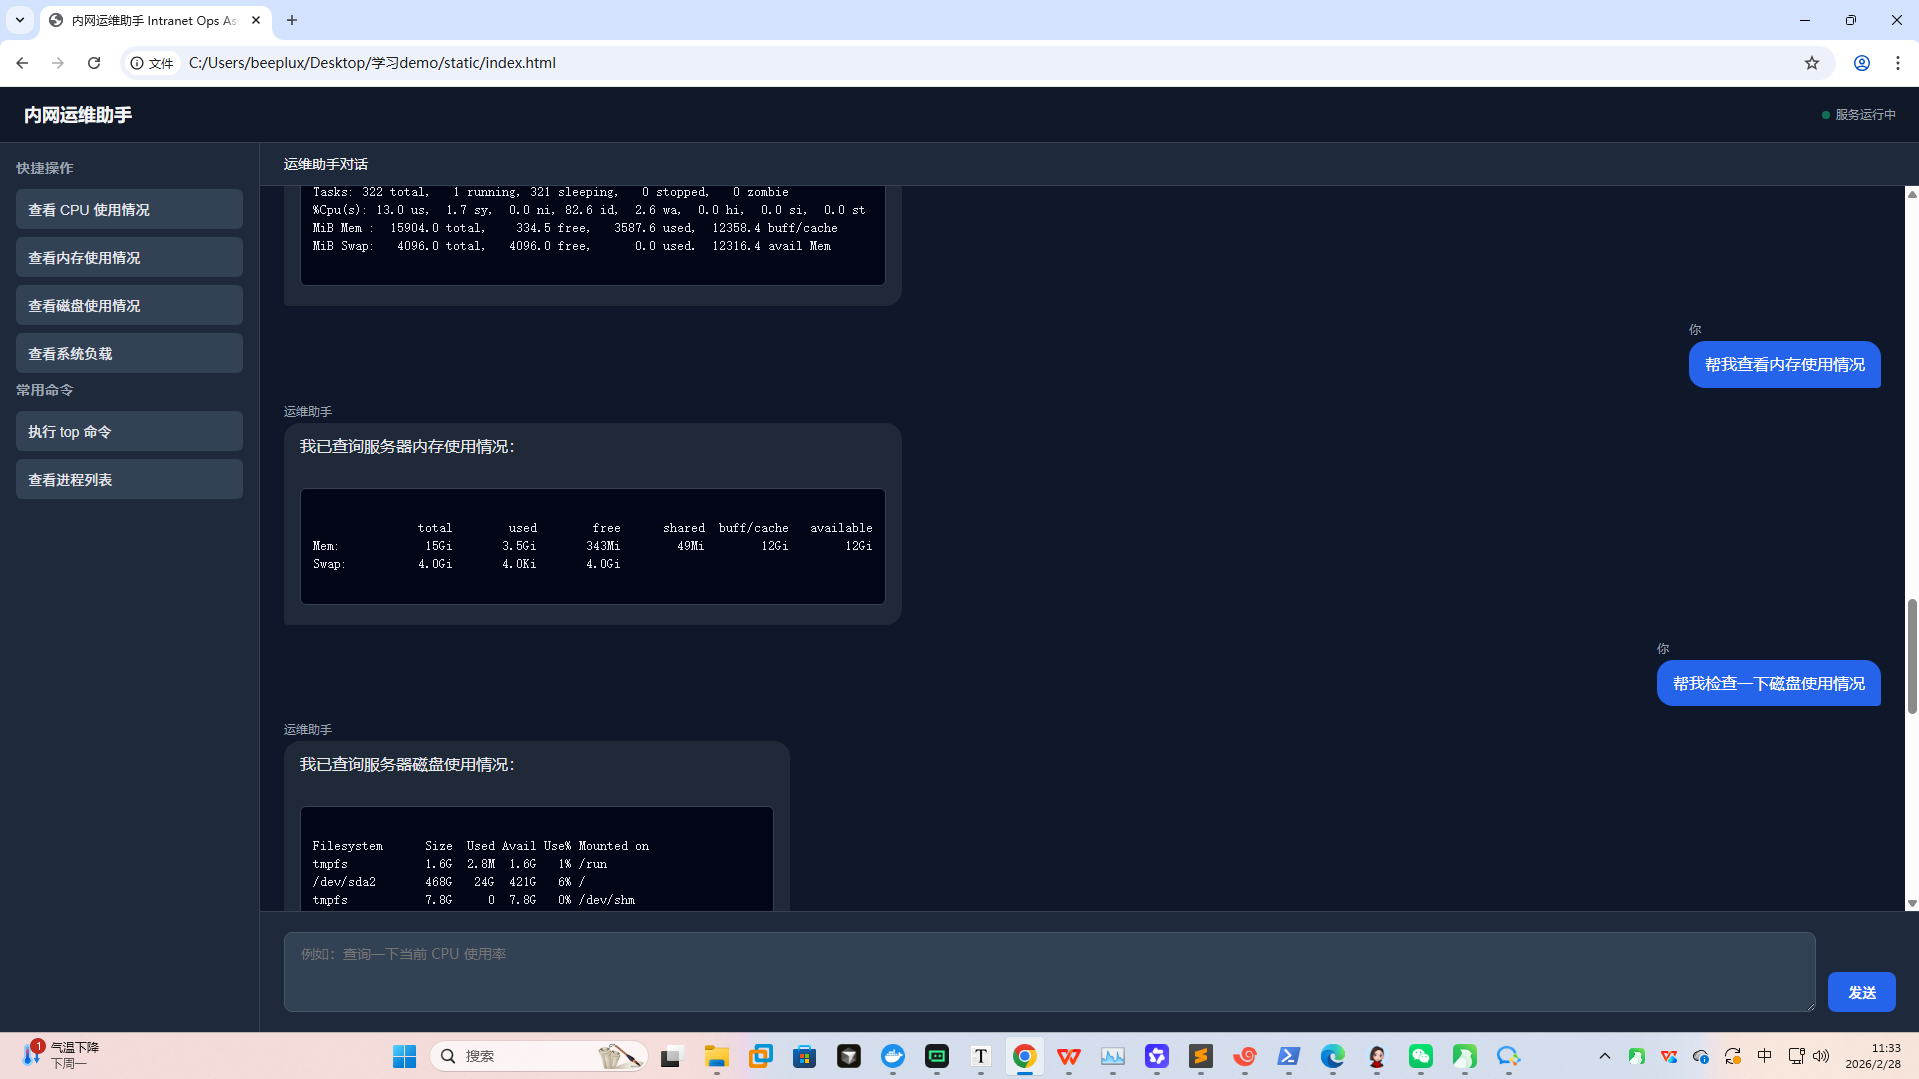Click the 帮我检查一下磁盘使用情况 user message bubble
The image size is (1919, 1079).
coord(1768,684)
